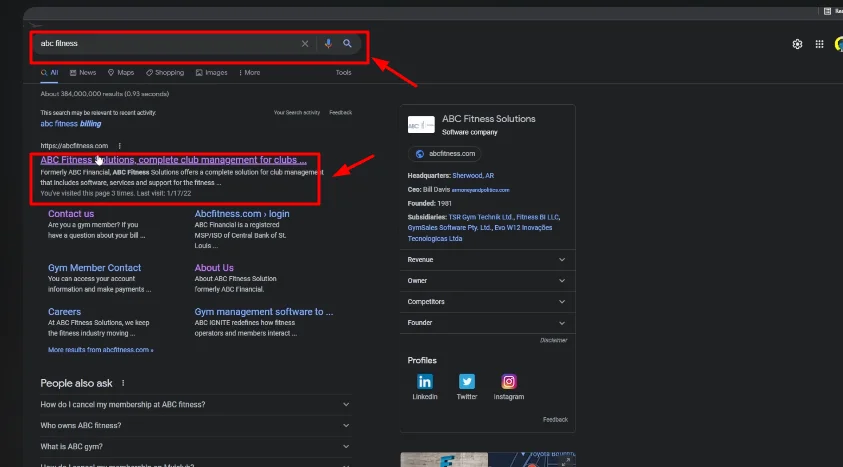Image resolution: width=843 pixels, height=467 pixels.
Task: Switch to the Images tab
Action: tap(211, 73)
